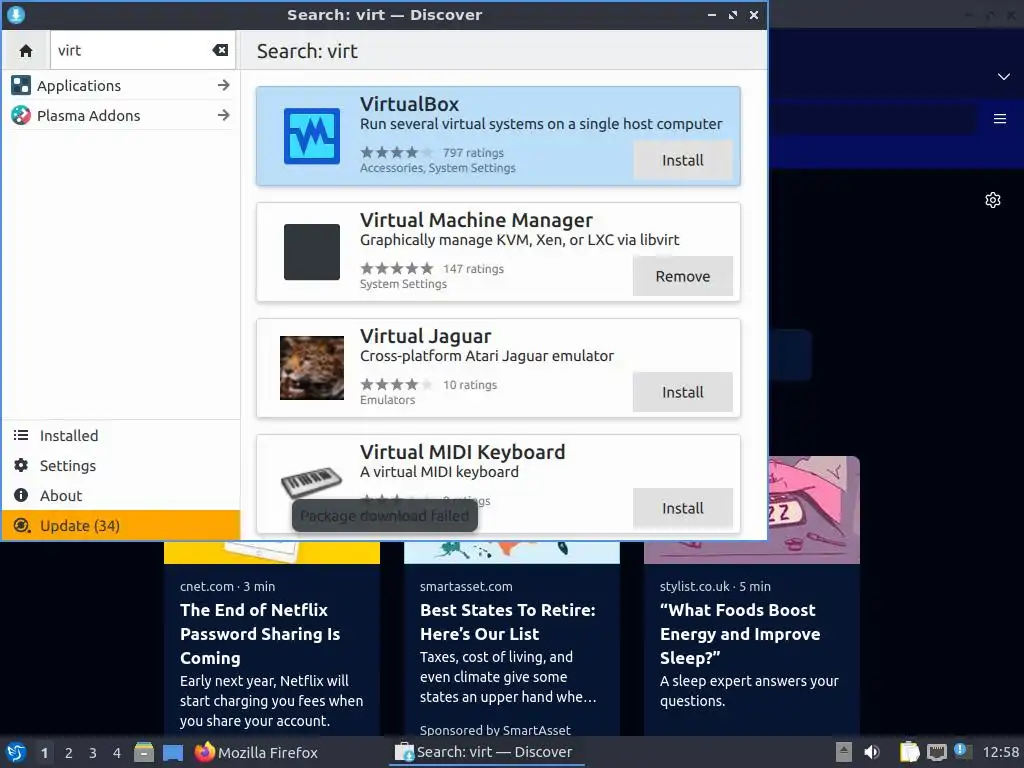Go to the Discover home page
The width and height of the screenshot is (1024, 768).
[x=26, y=51]
